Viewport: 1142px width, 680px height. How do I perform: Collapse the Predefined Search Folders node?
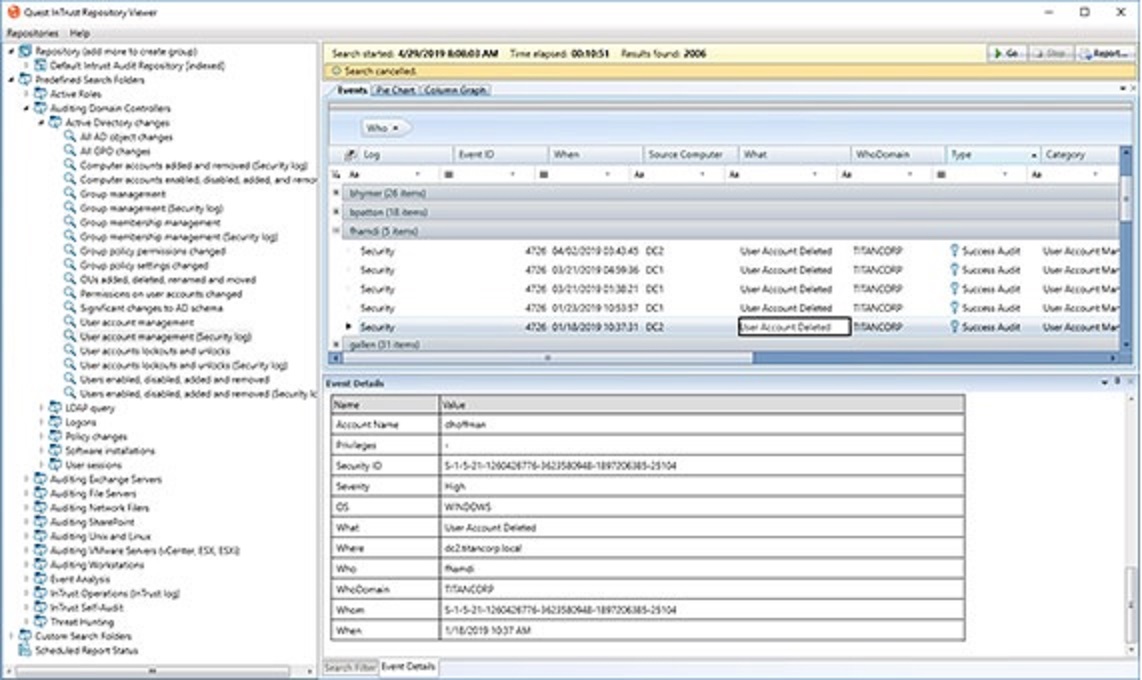click(12, 79)
